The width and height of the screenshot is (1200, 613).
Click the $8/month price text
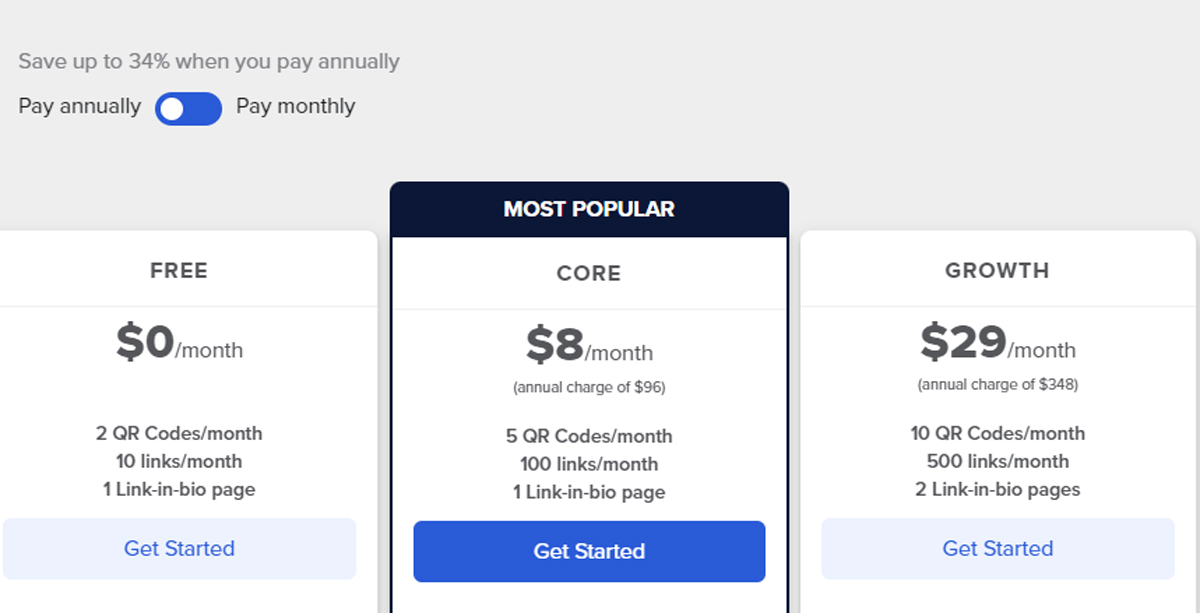click(589, 347)
